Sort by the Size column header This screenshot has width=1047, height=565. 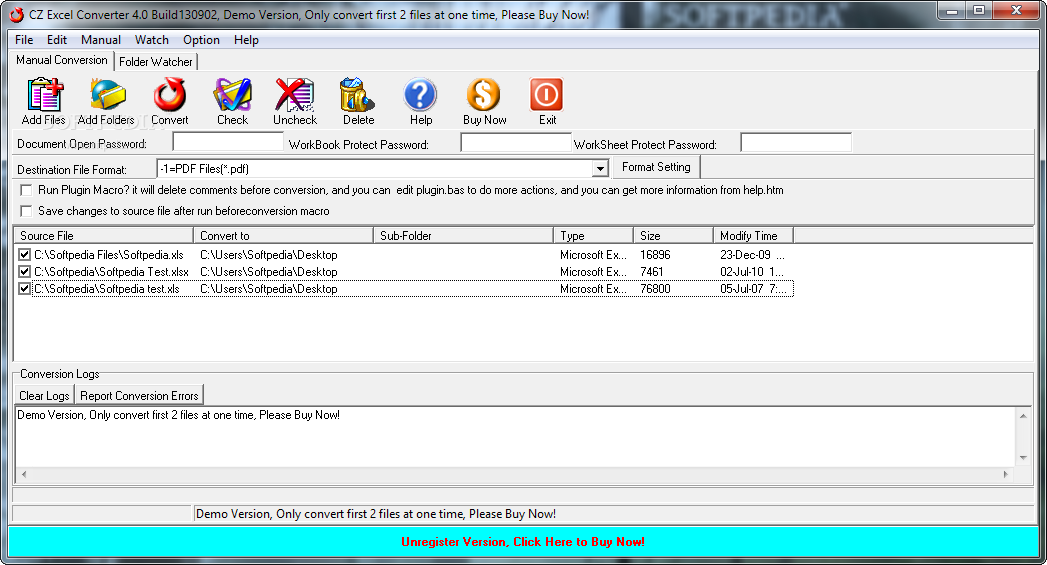(673, 236)
